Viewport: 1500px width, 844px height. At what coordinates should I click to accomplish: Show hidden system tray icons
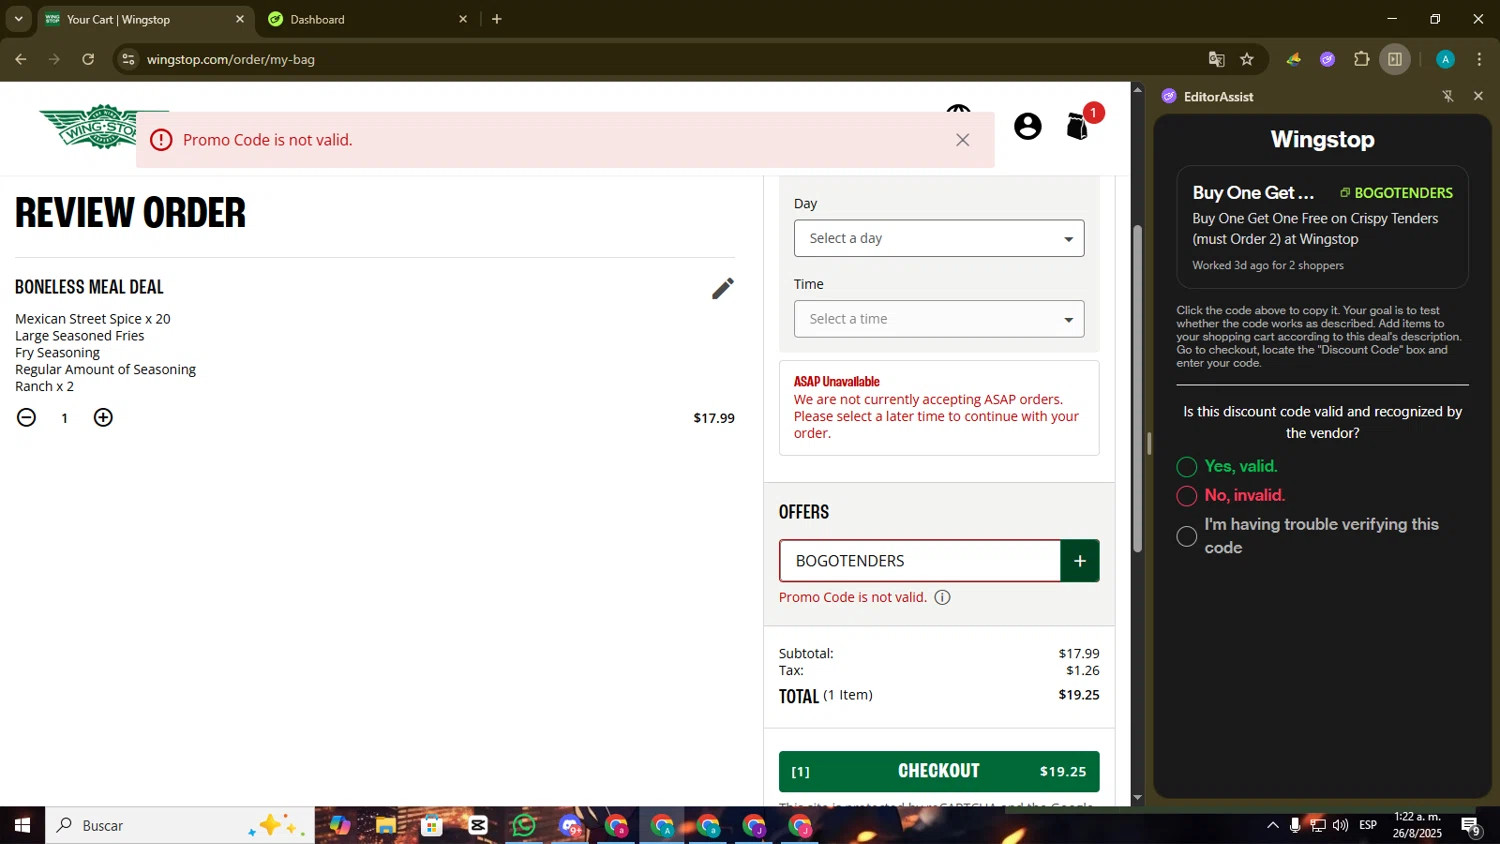(x=1272, y=825)
